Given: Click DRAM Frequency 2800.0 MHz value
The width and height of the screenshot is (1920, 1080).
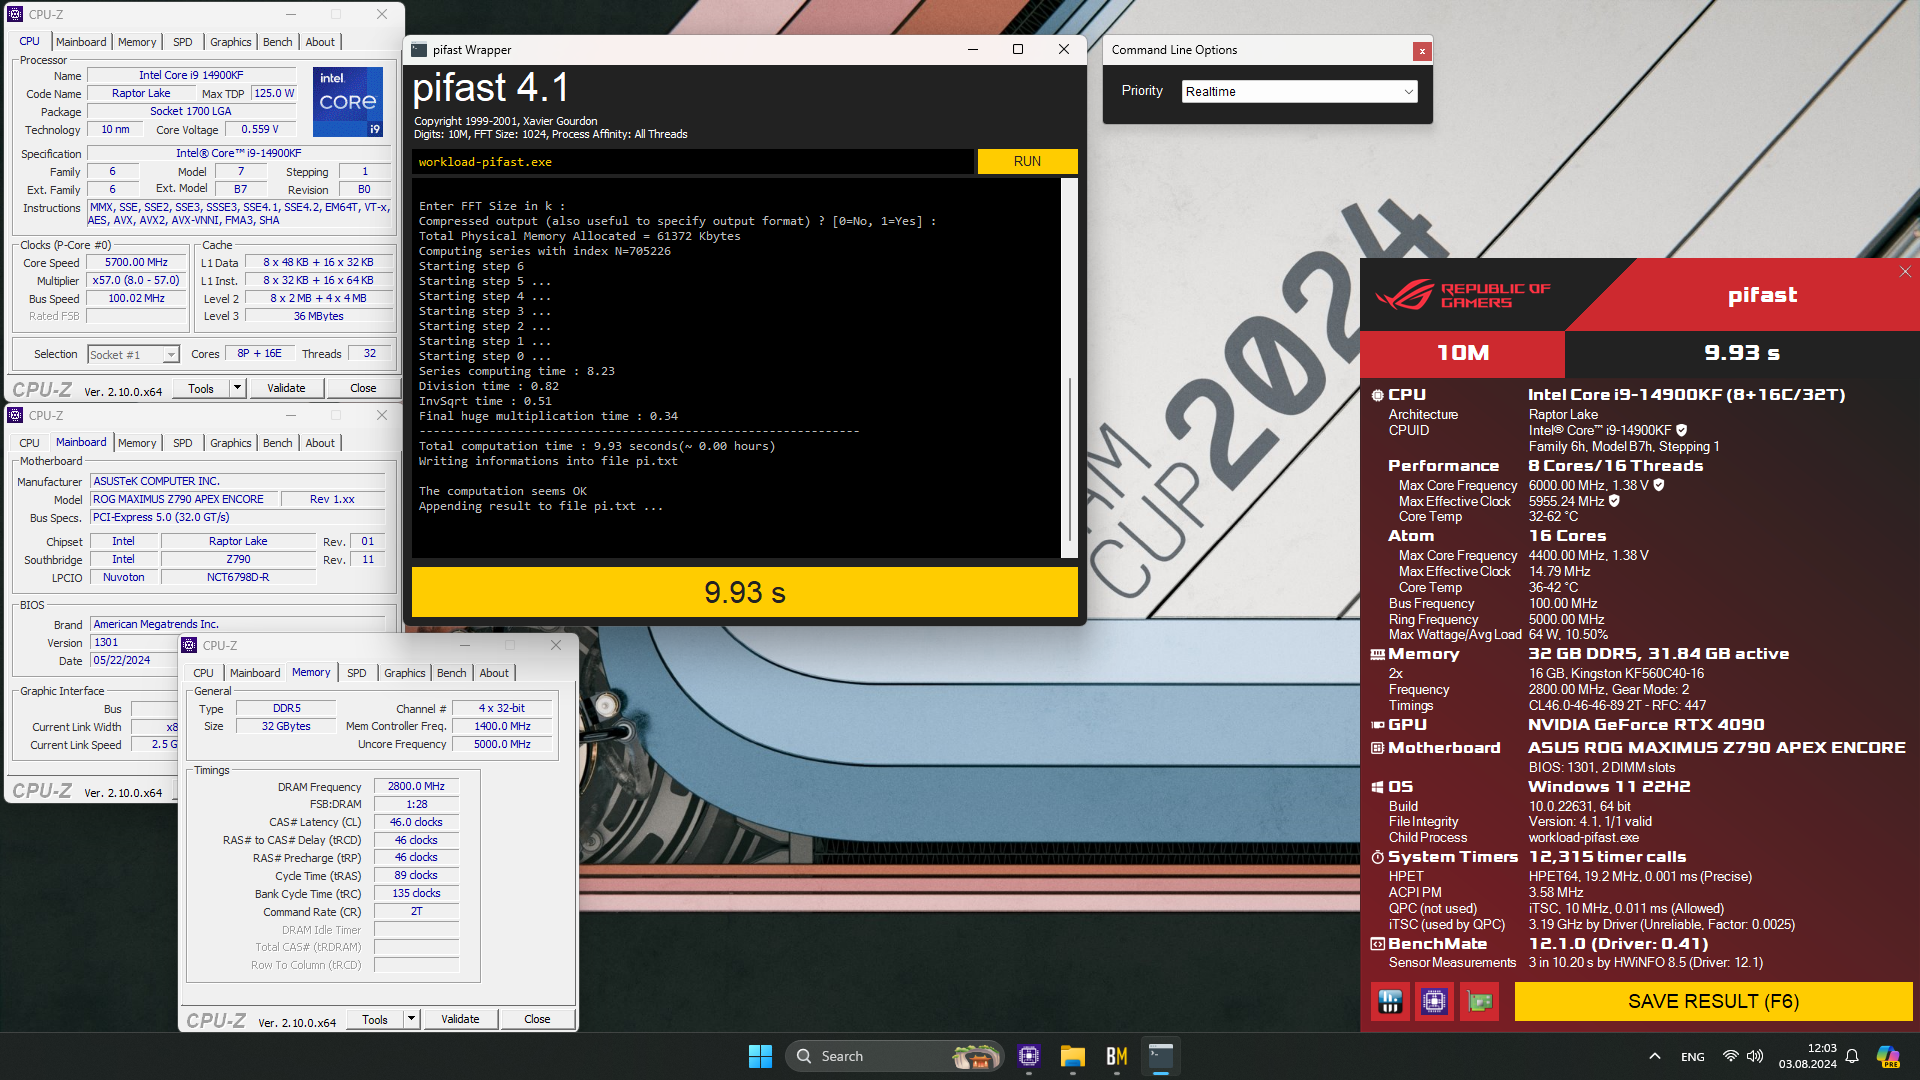Looking at the screenshot, I should click(416, 787).
